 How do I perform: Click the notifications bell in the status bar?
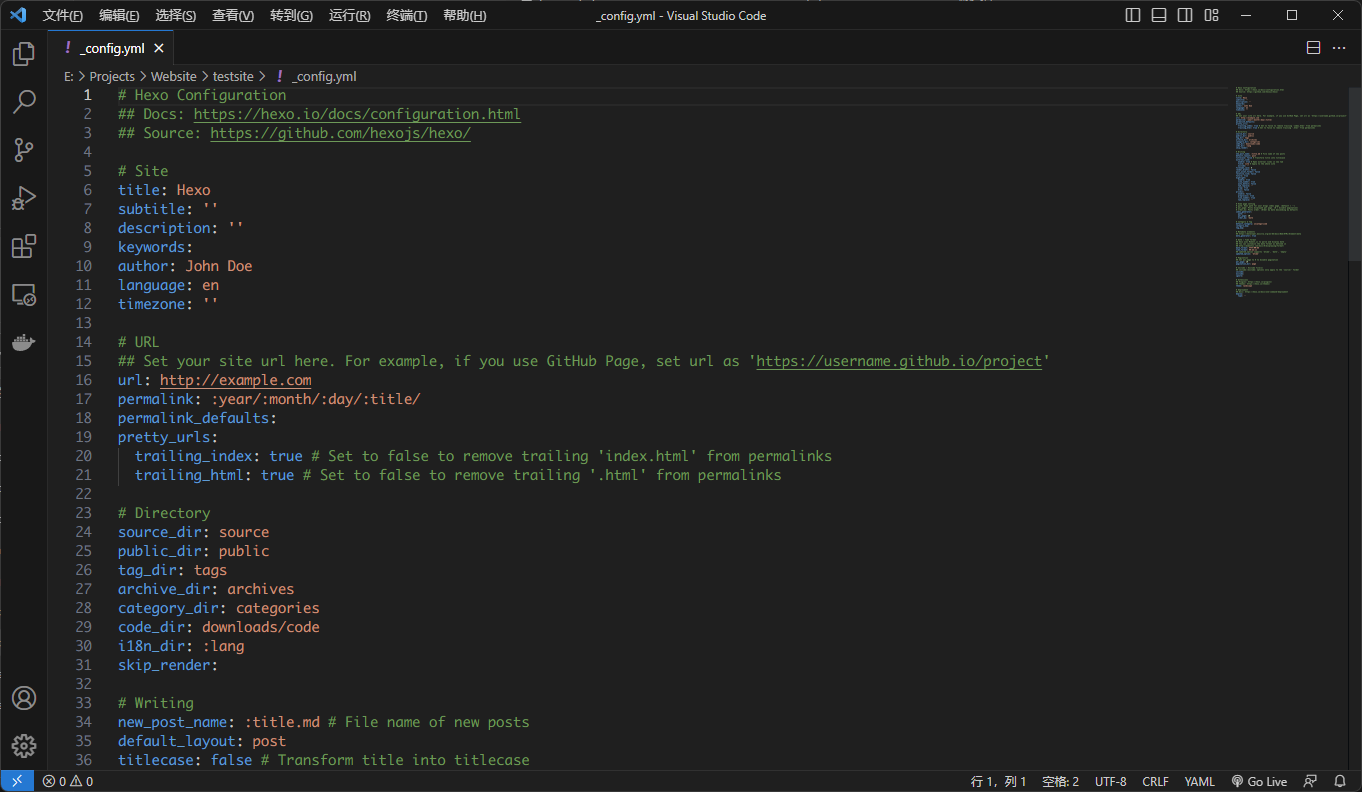pyautogui.click(x=1340, y=781)
